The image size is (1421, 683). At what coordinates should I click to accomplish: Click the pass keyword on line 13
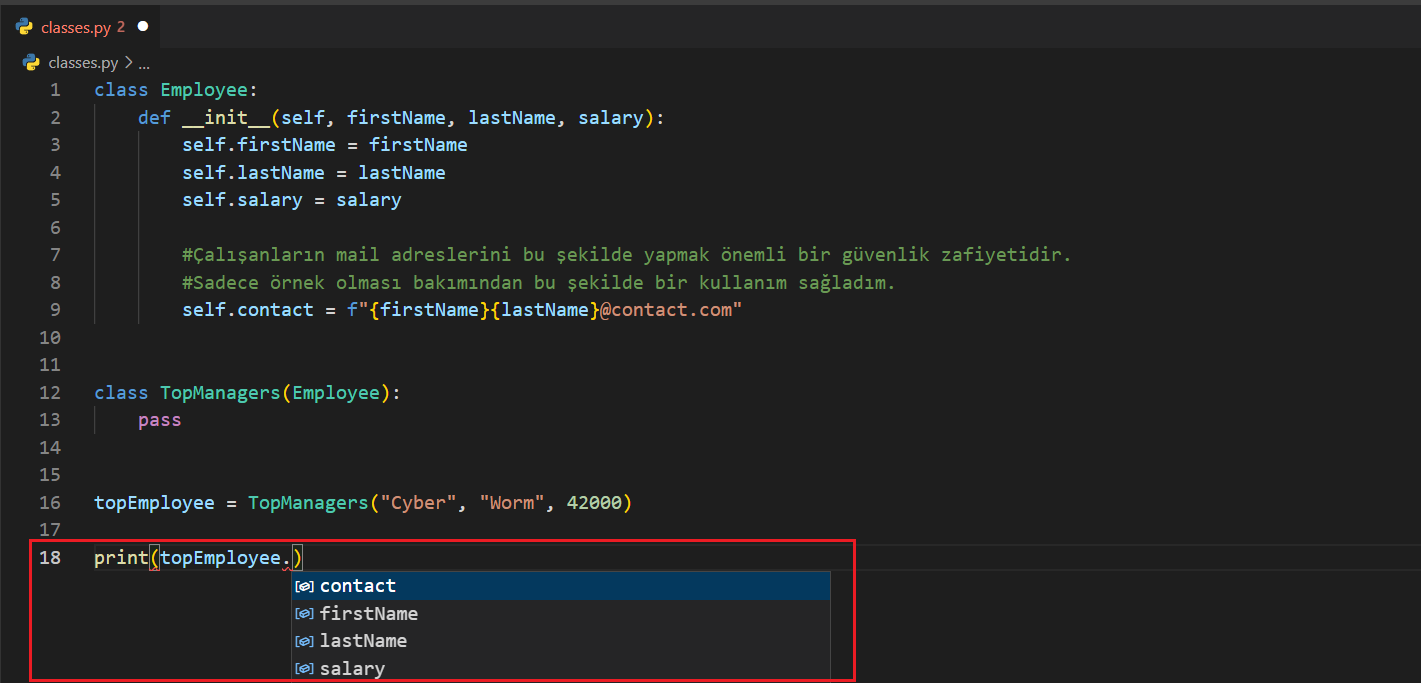tap(160, 420)
